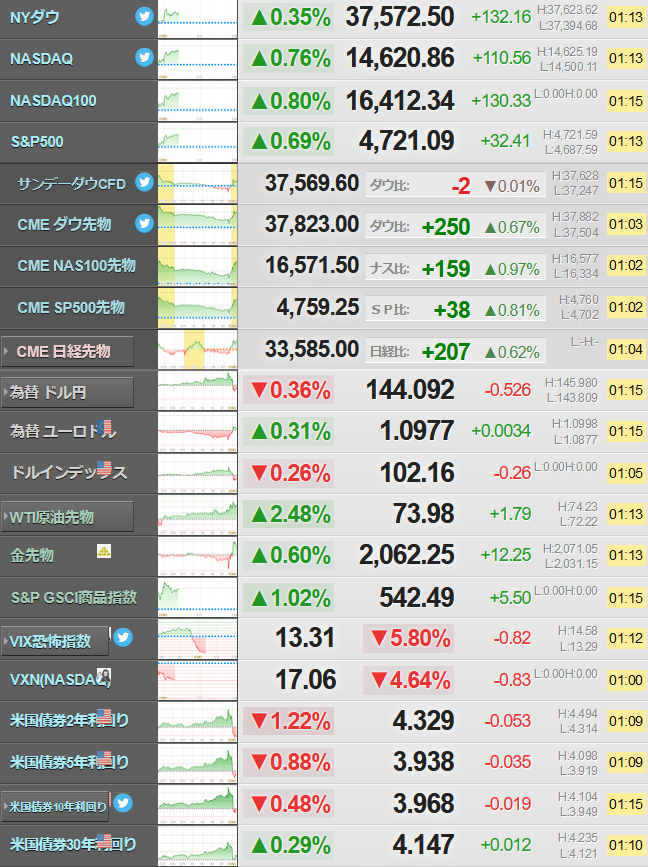Click the ドルインデックス value 102.16

click(x=417, y=473)
